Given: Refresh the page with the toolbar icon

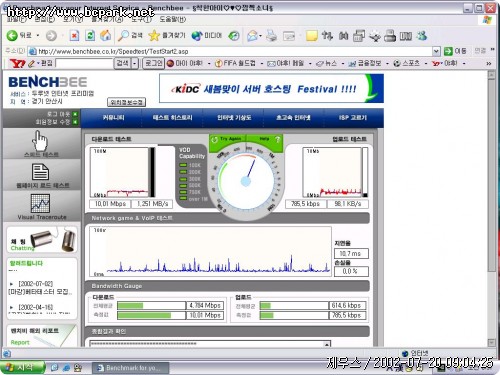Looking at the screenshot, I should point(90,35).
